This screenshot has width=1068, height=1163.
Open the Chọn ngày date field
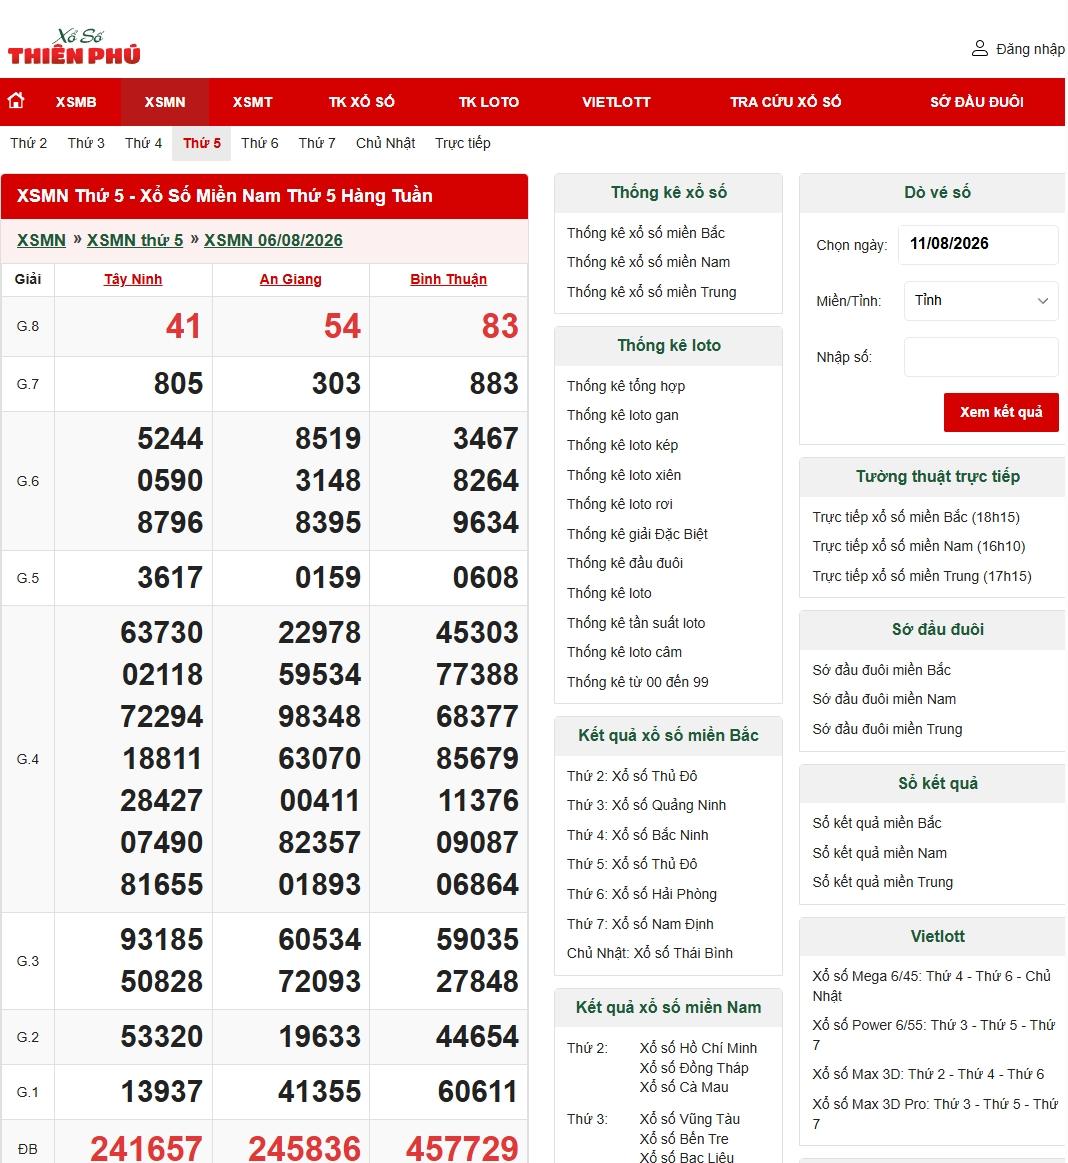click(x=978, y=244)
